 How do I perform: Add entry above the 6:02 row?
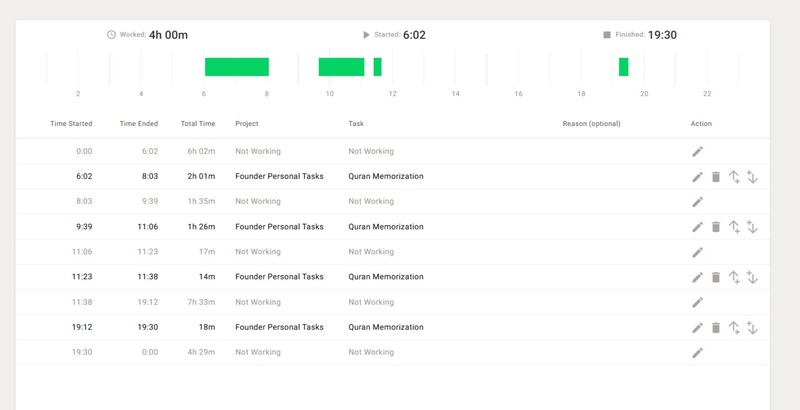[734, 177]
